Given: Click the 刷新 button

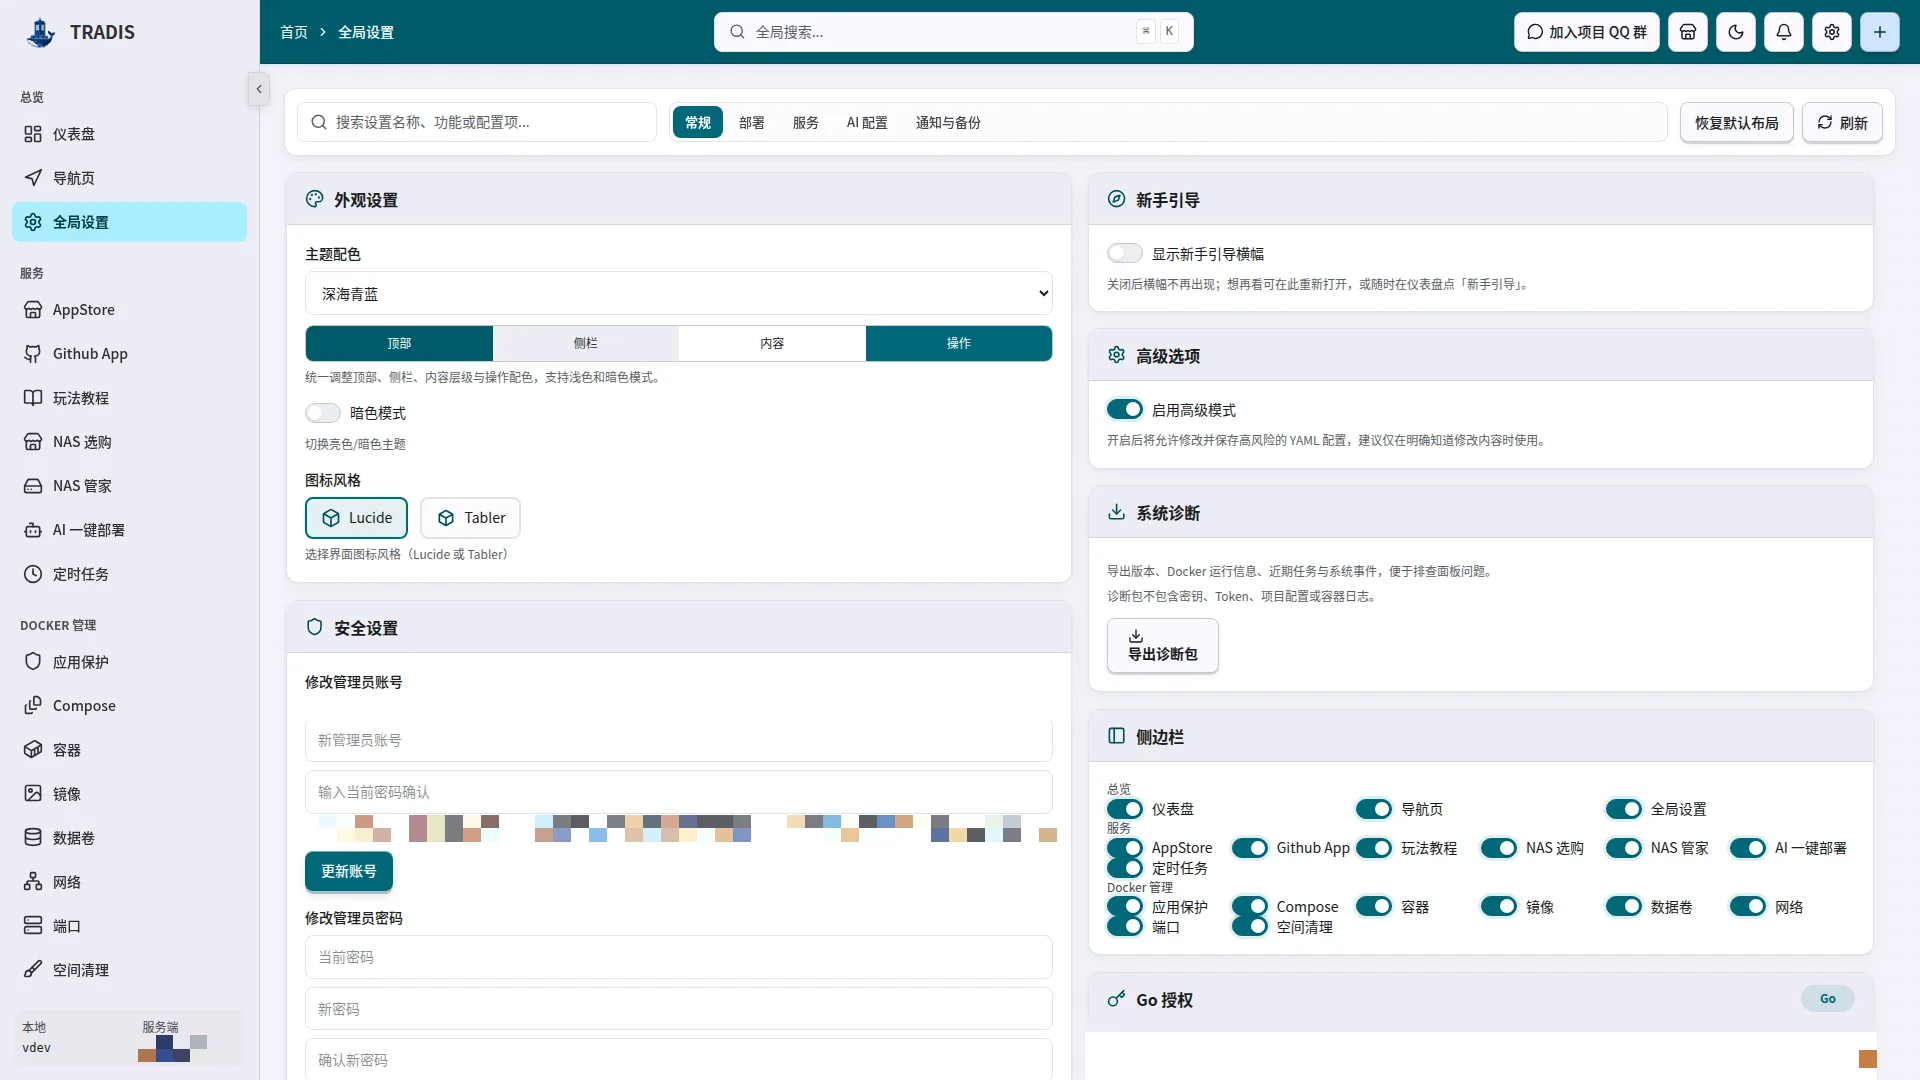Looking at the screenshot, I should (1842, 122).
